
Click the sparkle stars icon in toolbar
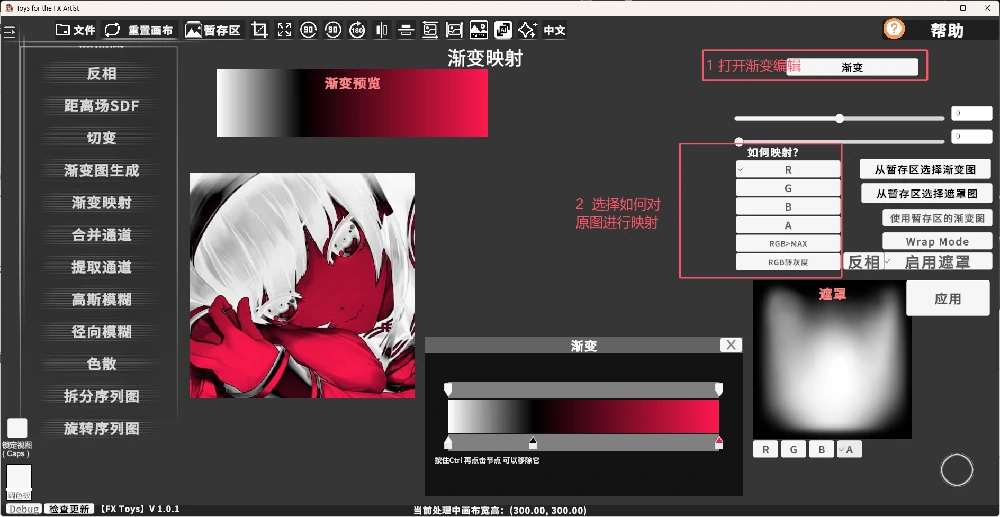[527, 30]
